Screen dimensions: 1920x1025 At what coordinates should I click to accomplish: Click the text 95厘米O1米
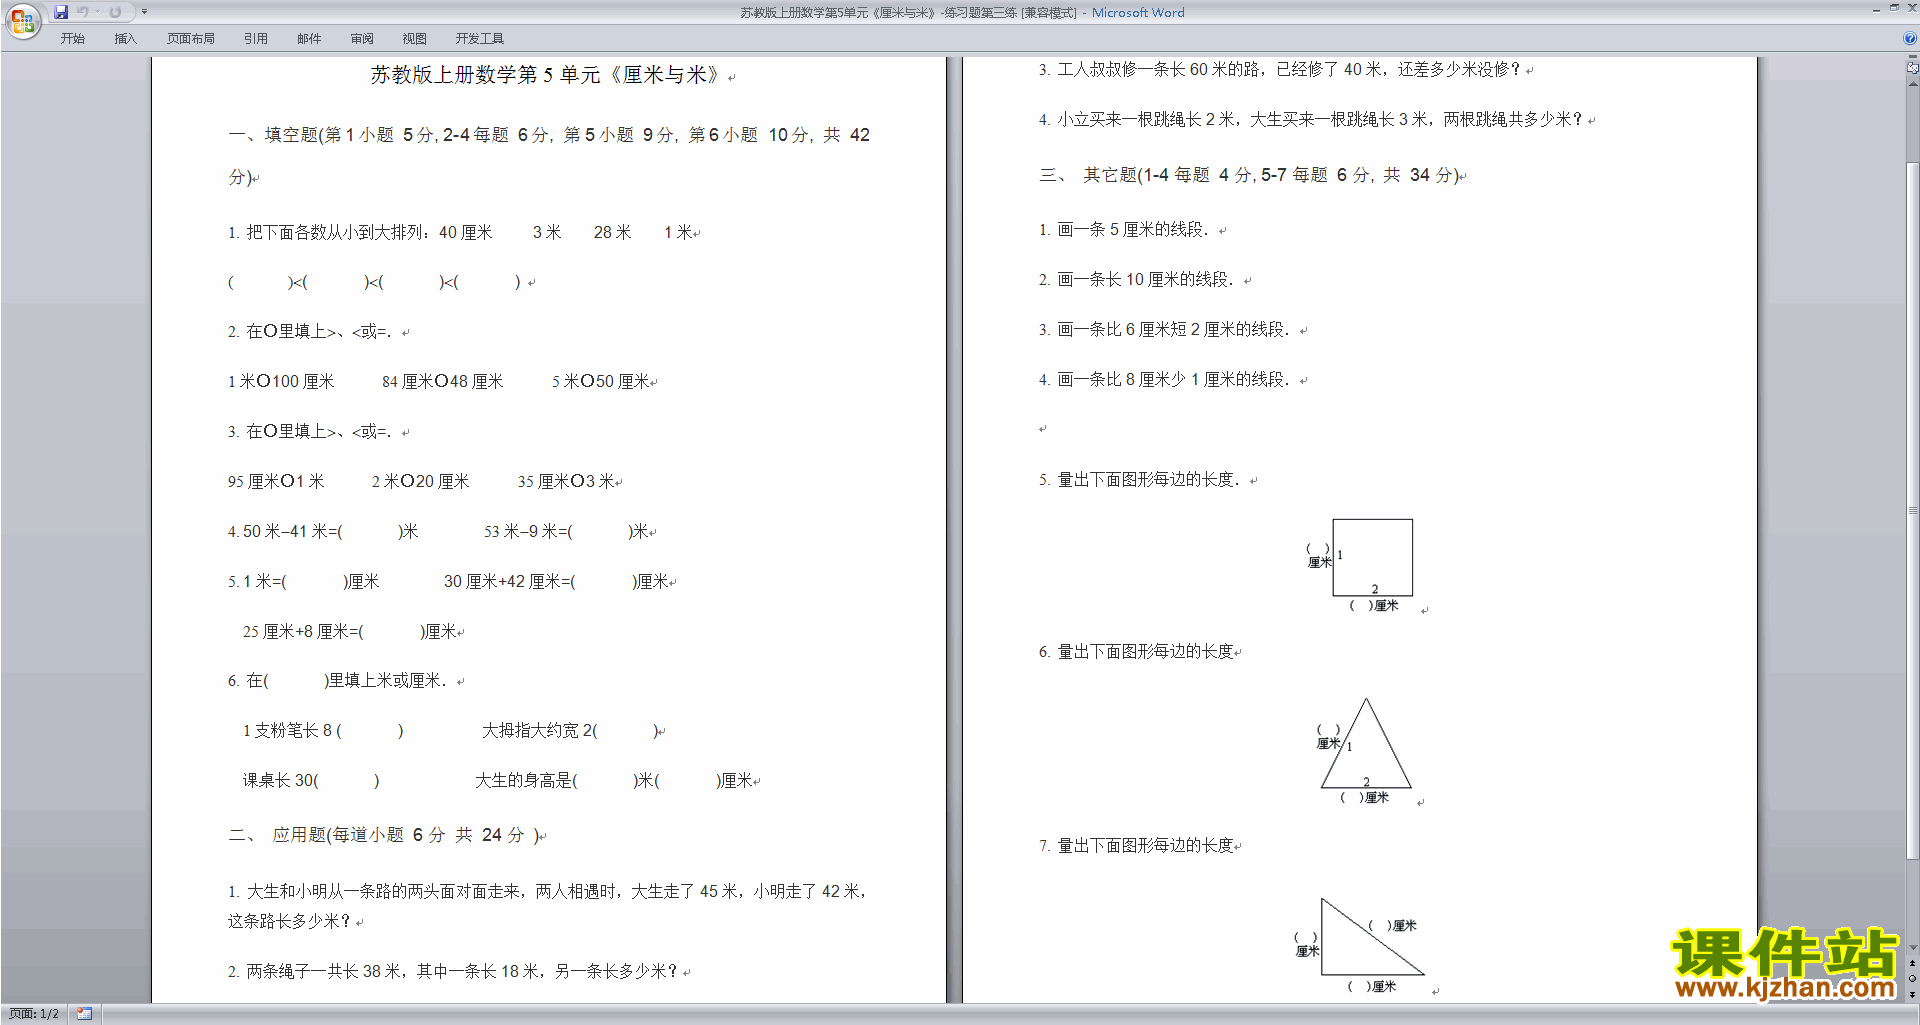click(x=276, y=482)
